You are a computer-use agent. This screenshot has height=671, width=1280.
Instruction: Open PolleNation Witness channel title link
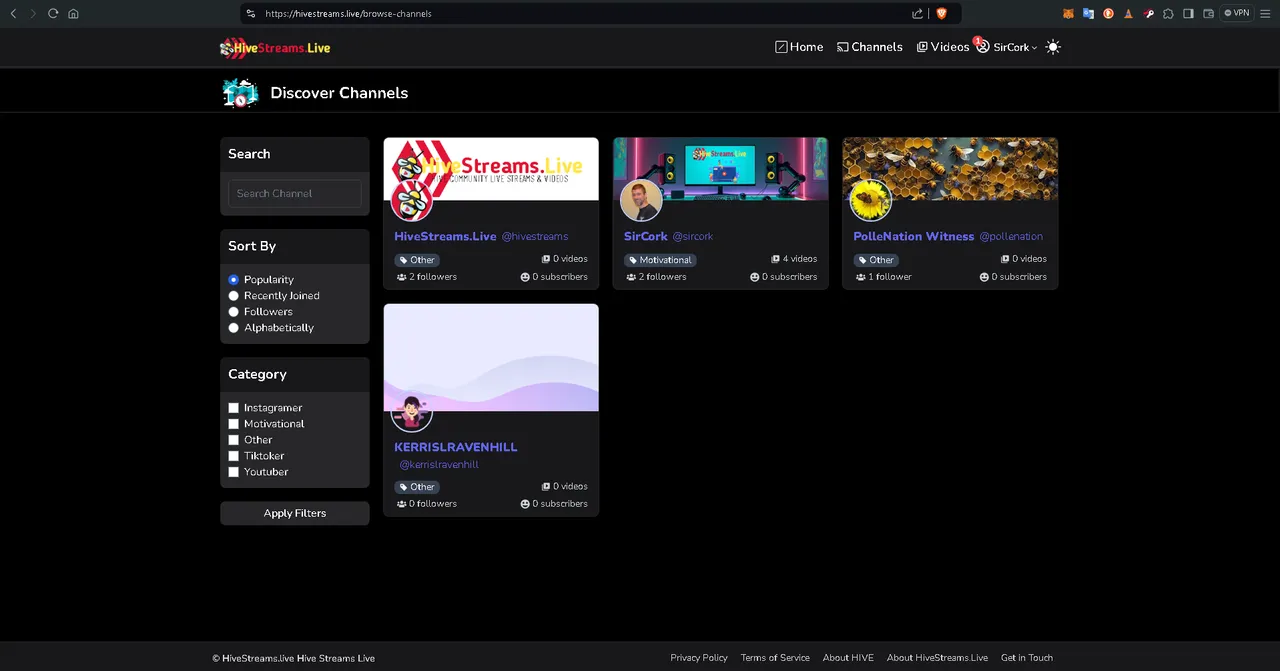tap(913, 237)
